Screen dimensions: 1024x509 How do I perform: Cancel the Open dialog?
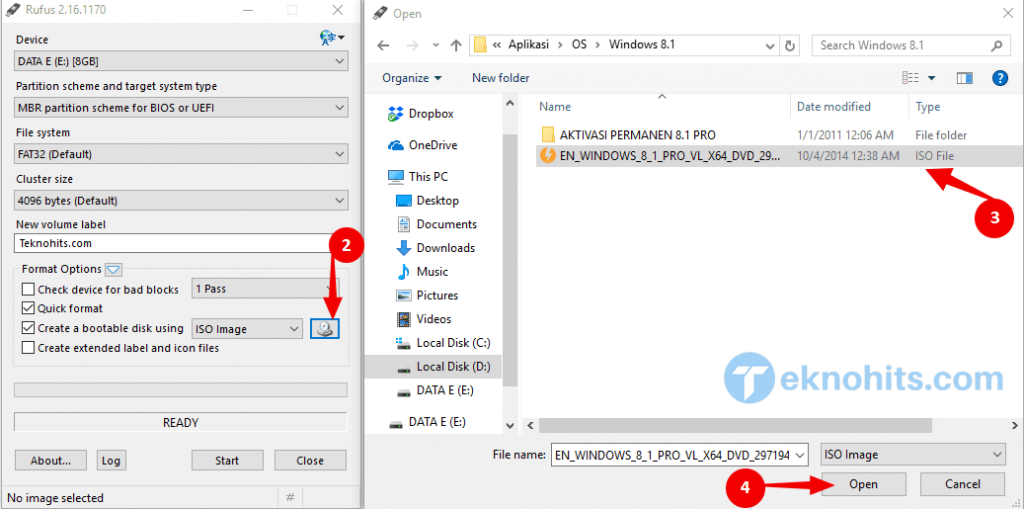[x=963, y=484]
